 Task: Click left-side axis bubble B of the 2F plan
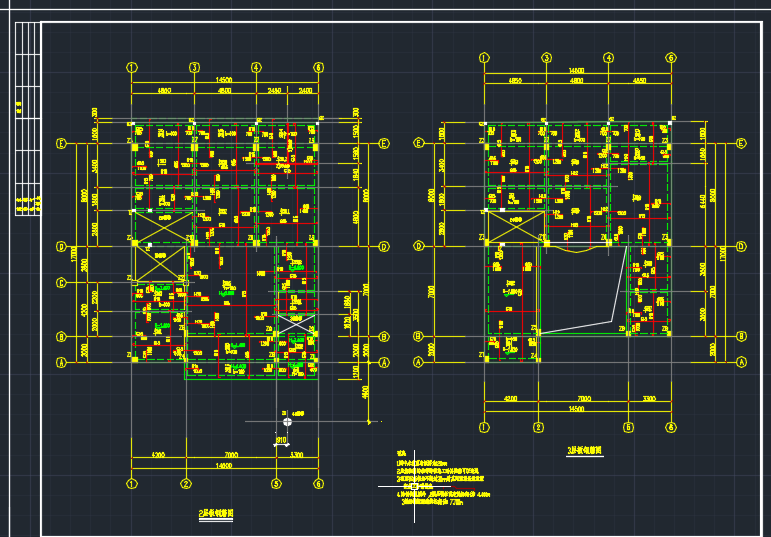point(61,337)
